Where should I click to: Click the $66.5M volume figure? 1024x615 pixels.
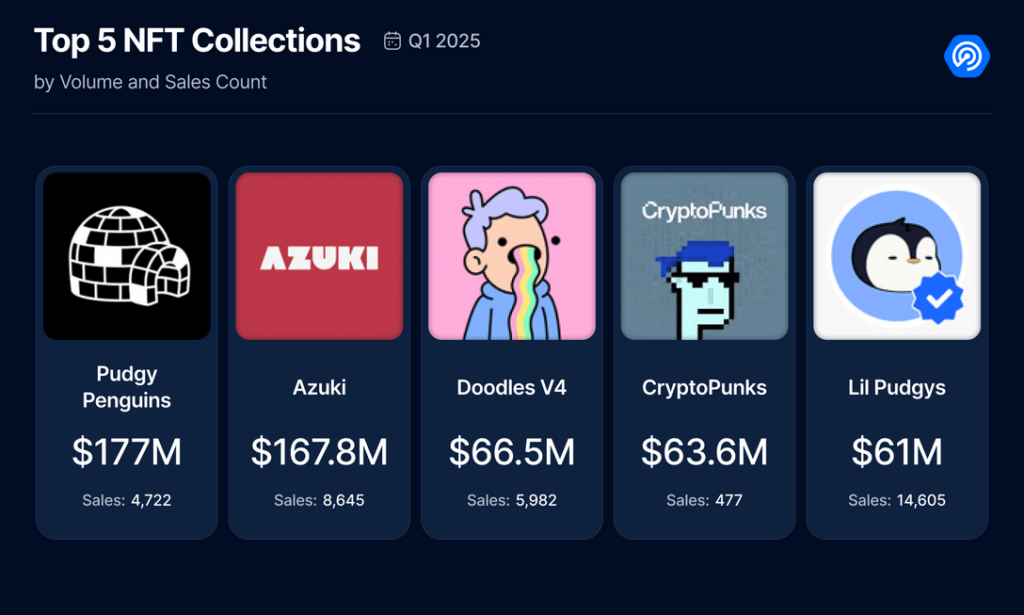coord(512,452)
